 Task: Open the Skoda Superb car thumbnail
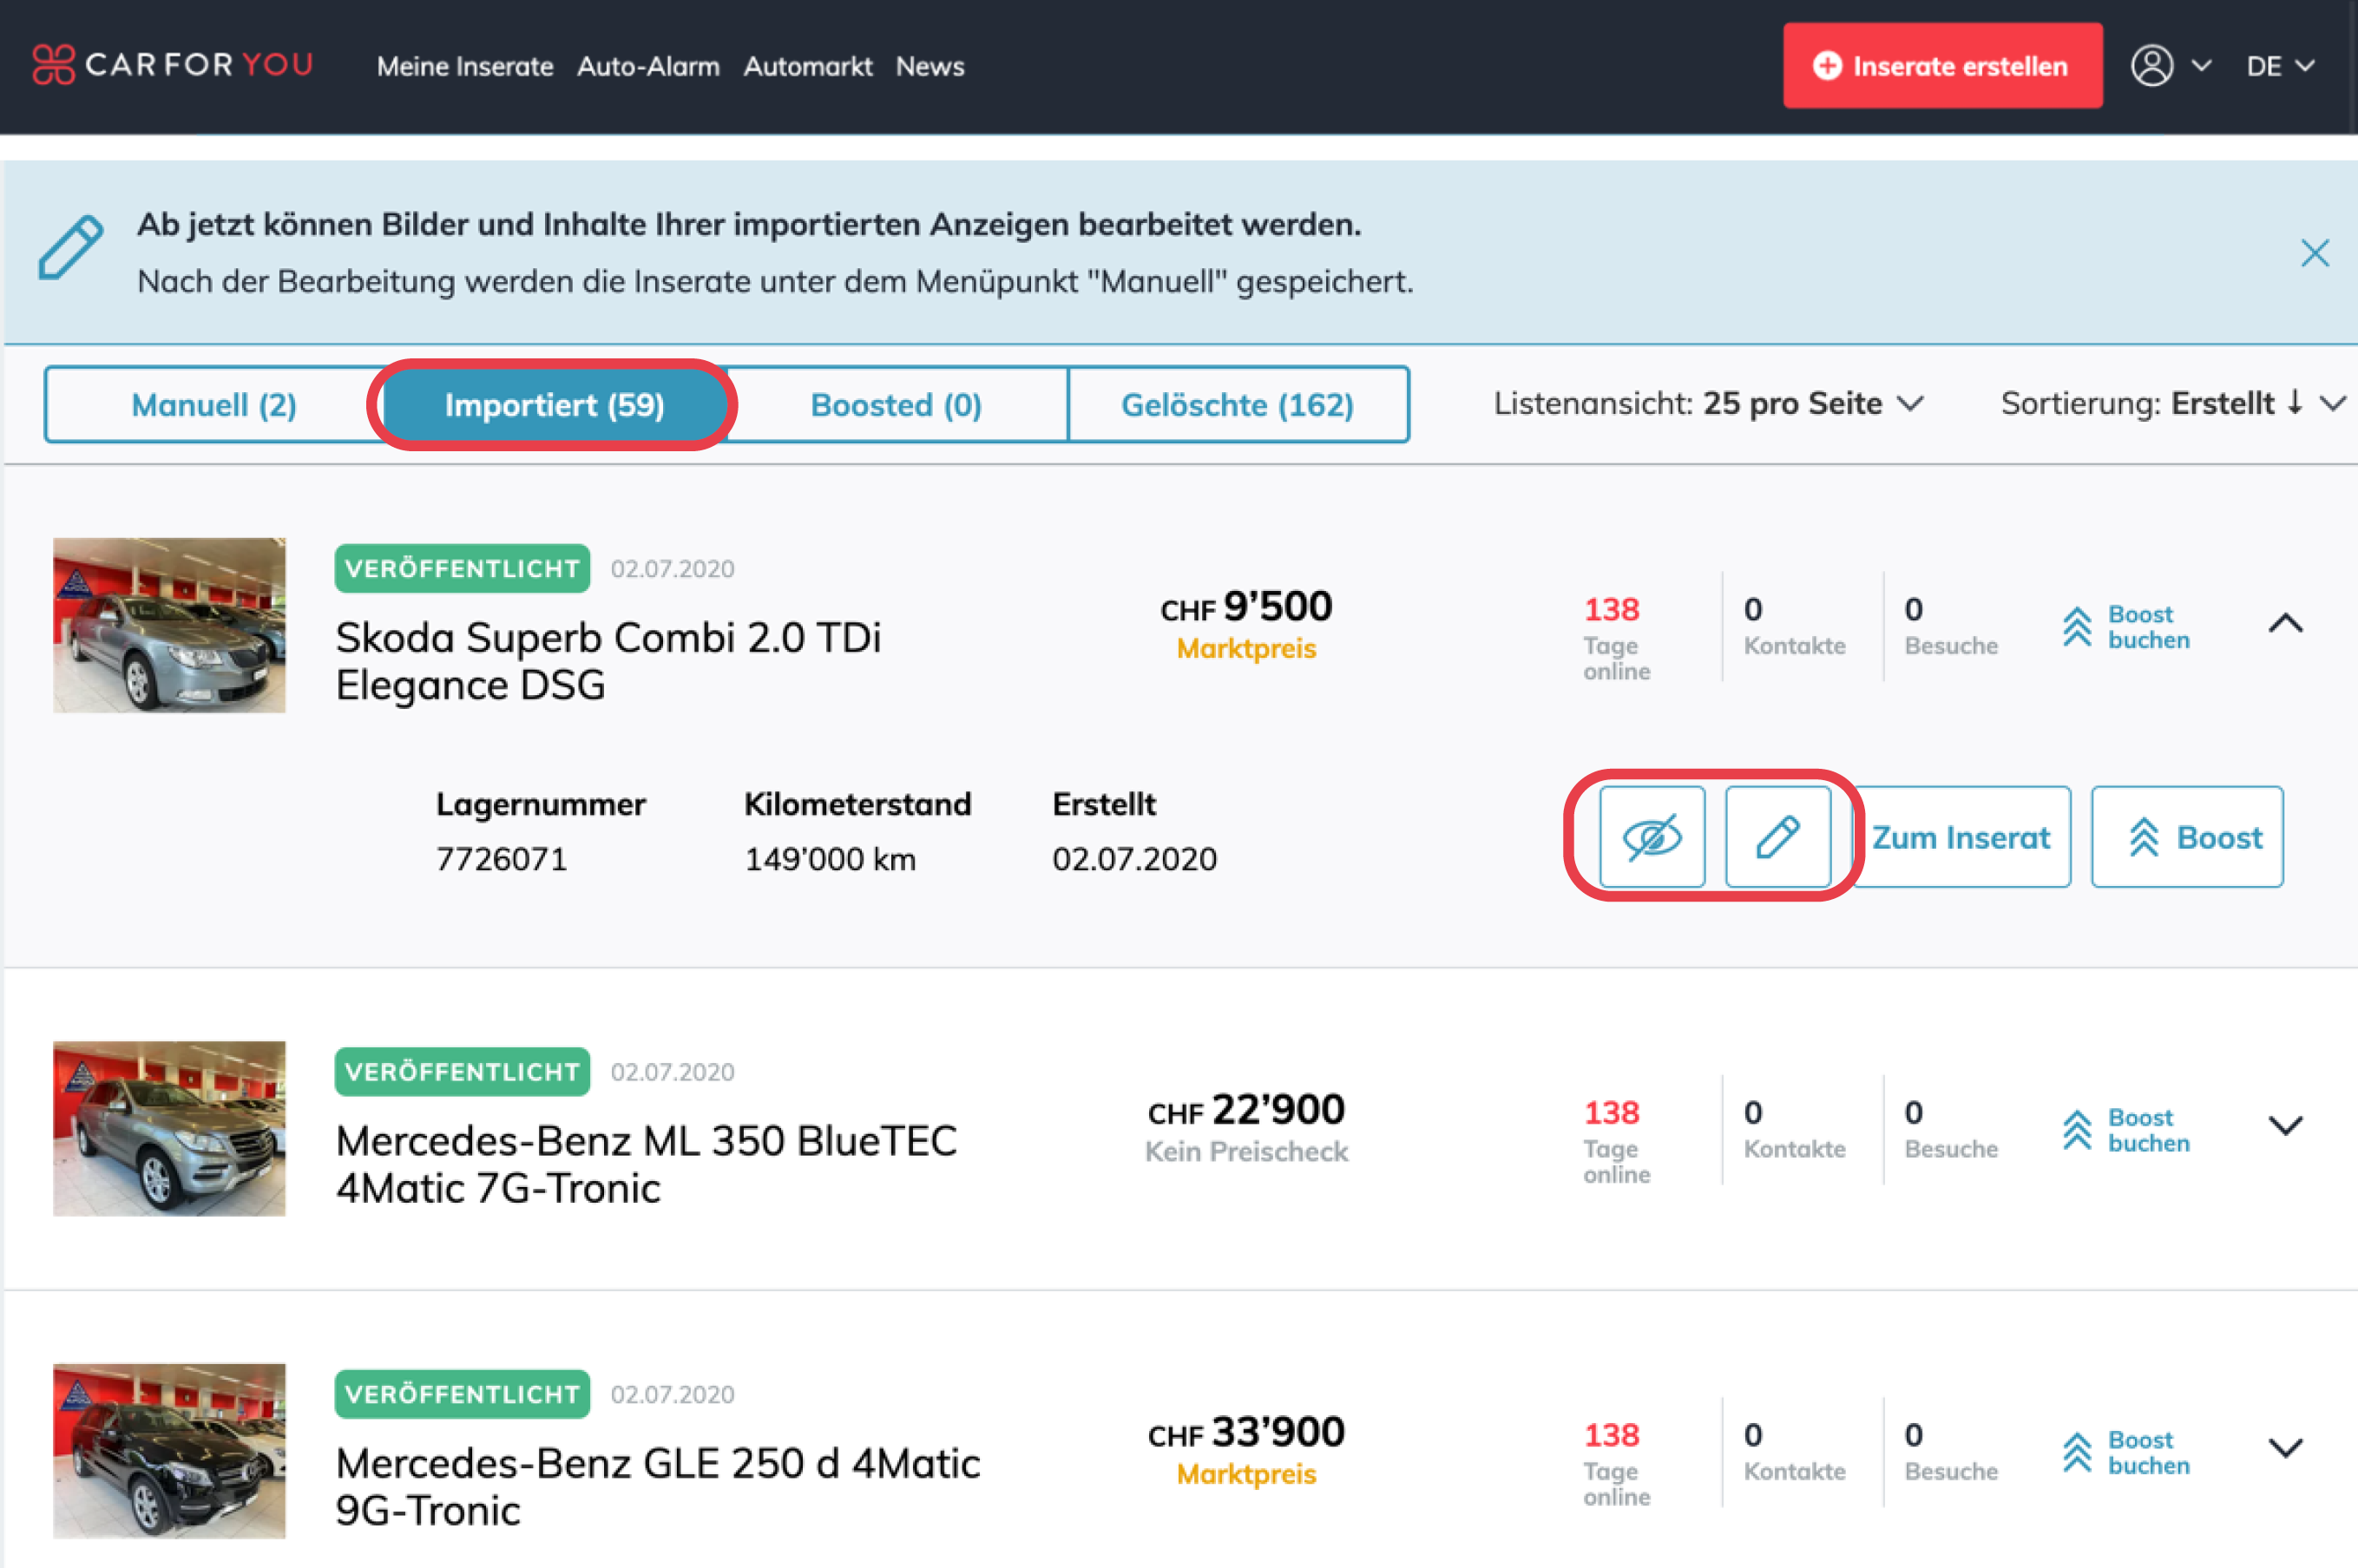(169, 625)
